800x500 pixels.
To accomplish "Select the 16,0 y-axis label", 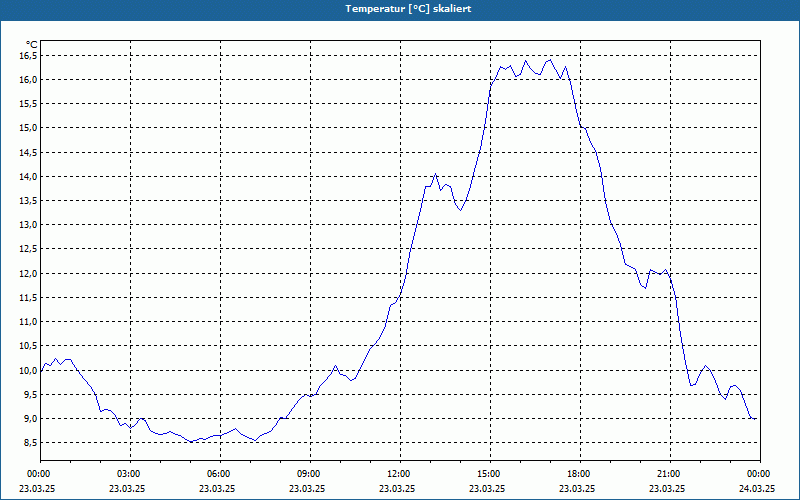I will pos(29,79).
